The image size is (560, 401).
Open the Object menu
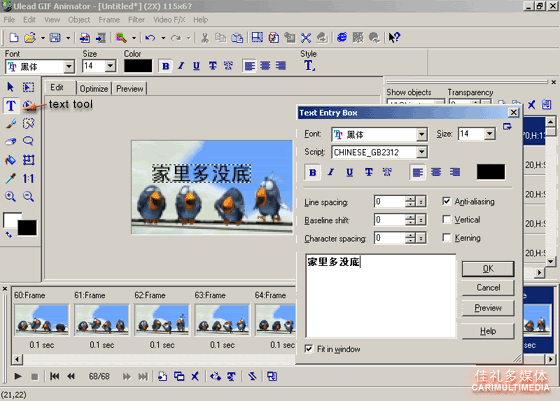(x=79, y=20)
